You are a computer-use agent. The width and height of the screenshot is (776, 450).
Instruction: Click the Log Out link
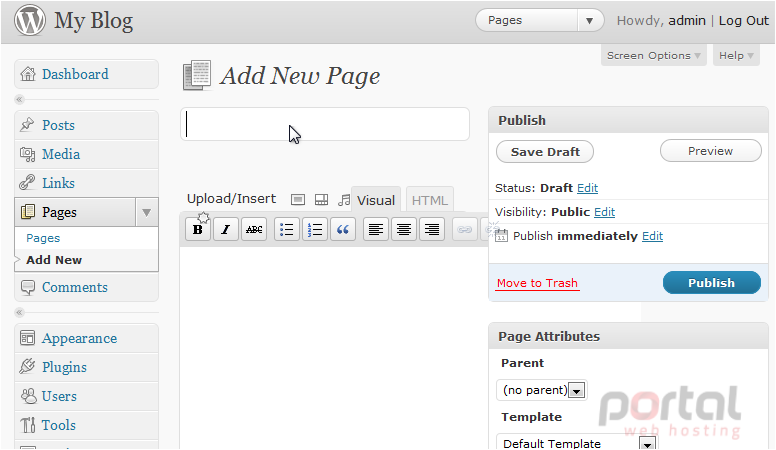pos(743,20)
